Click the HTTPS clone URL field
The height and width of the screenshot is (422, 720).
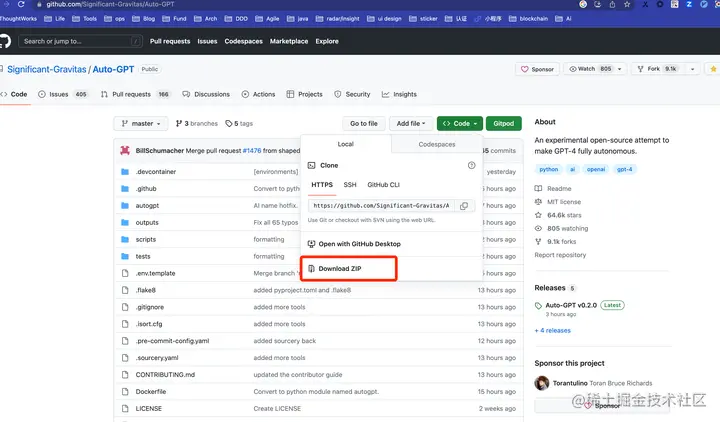tap(382, 206)
